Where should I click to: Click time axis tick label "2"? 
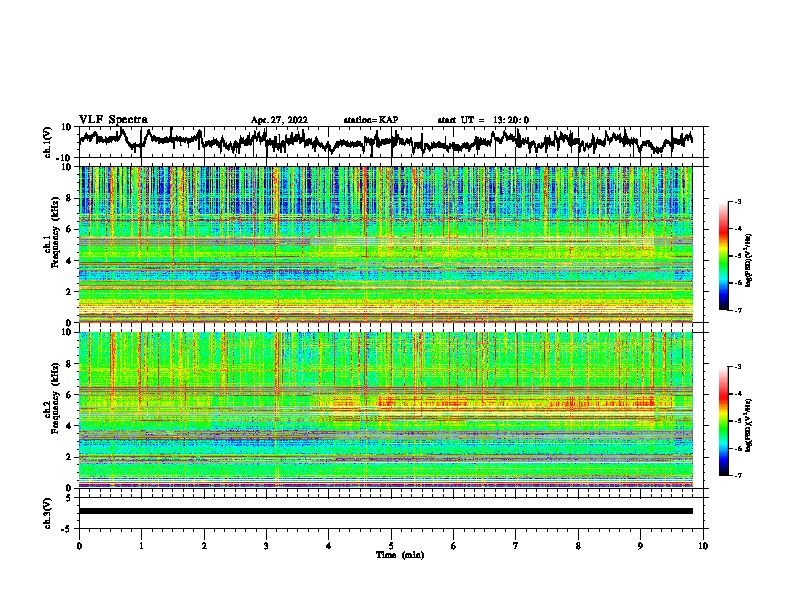coord(204,546)
